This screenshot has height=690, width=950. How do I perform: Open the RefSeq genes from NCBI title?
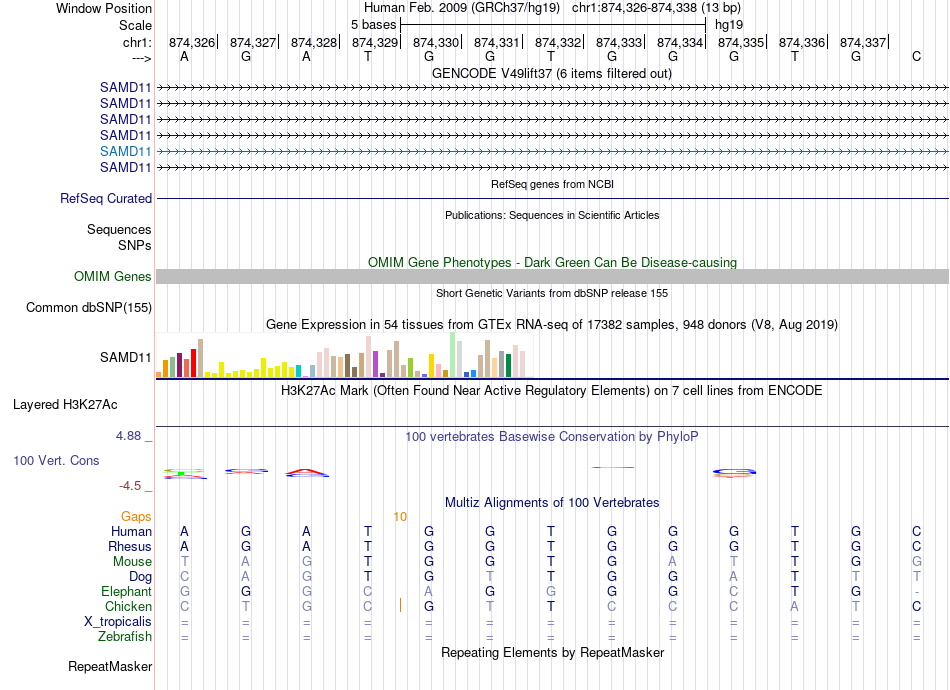click(552, 184)
